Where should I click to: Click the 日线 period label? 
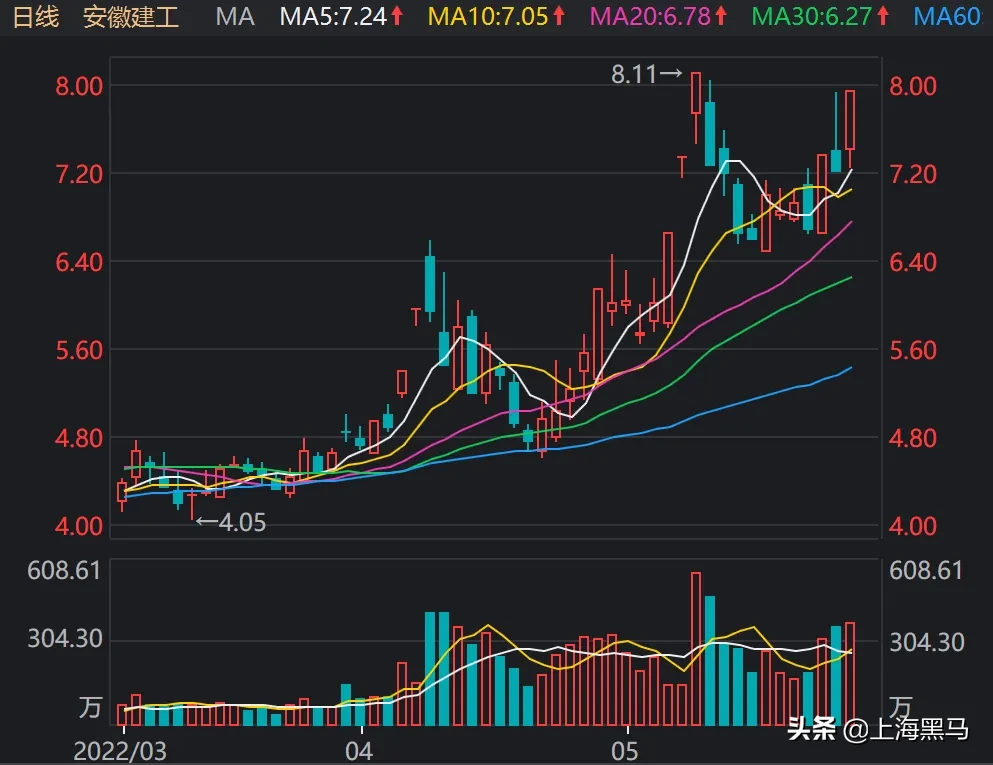click(x=36, y=17)
